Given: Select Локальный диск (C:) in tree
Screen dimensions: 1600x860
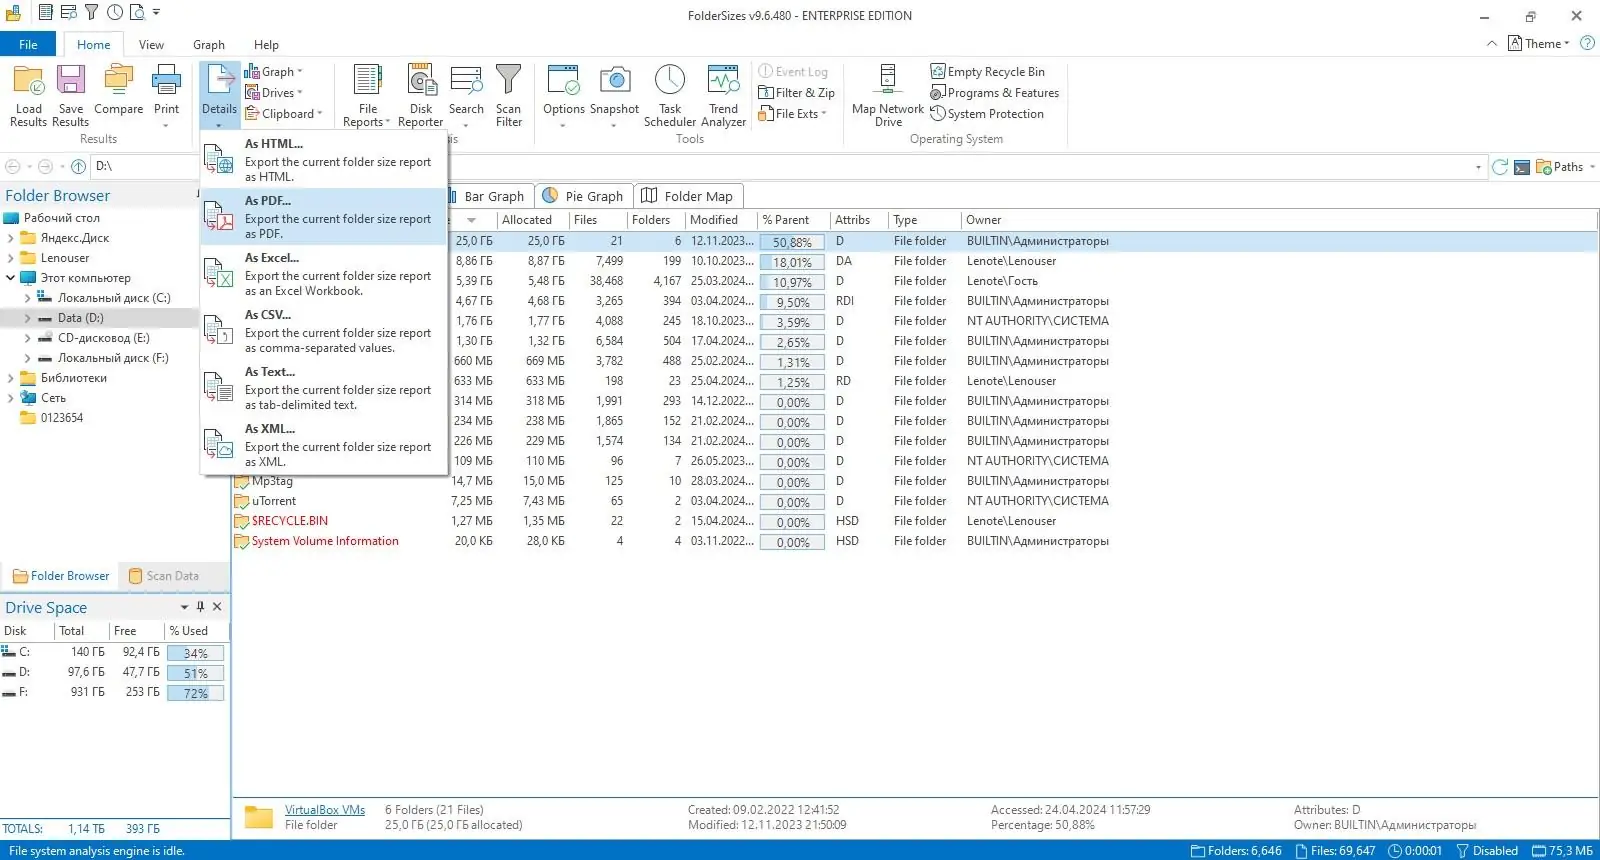Looking at the screenshot, I should [114, 298].
